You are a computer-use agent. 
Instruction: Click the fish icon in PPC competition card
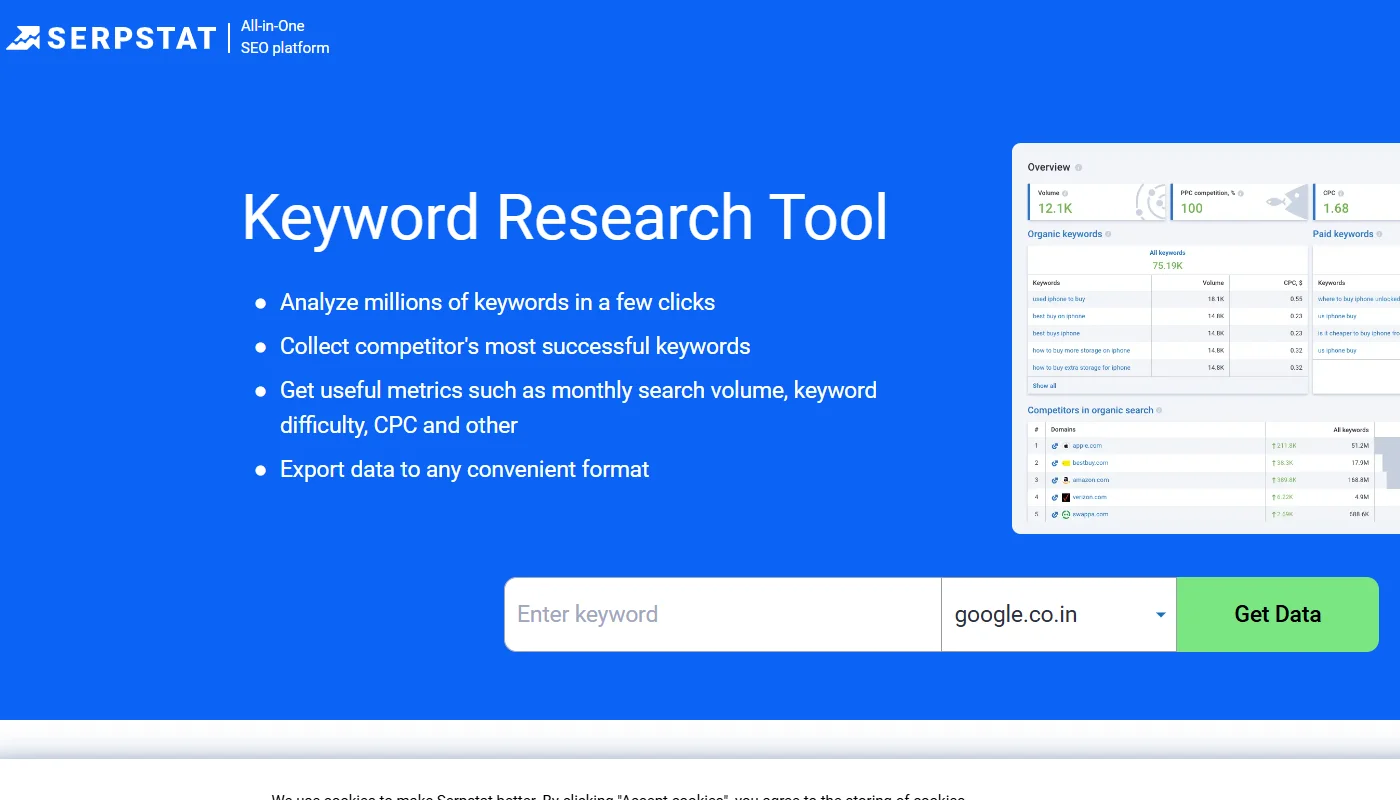[1287, 201]
